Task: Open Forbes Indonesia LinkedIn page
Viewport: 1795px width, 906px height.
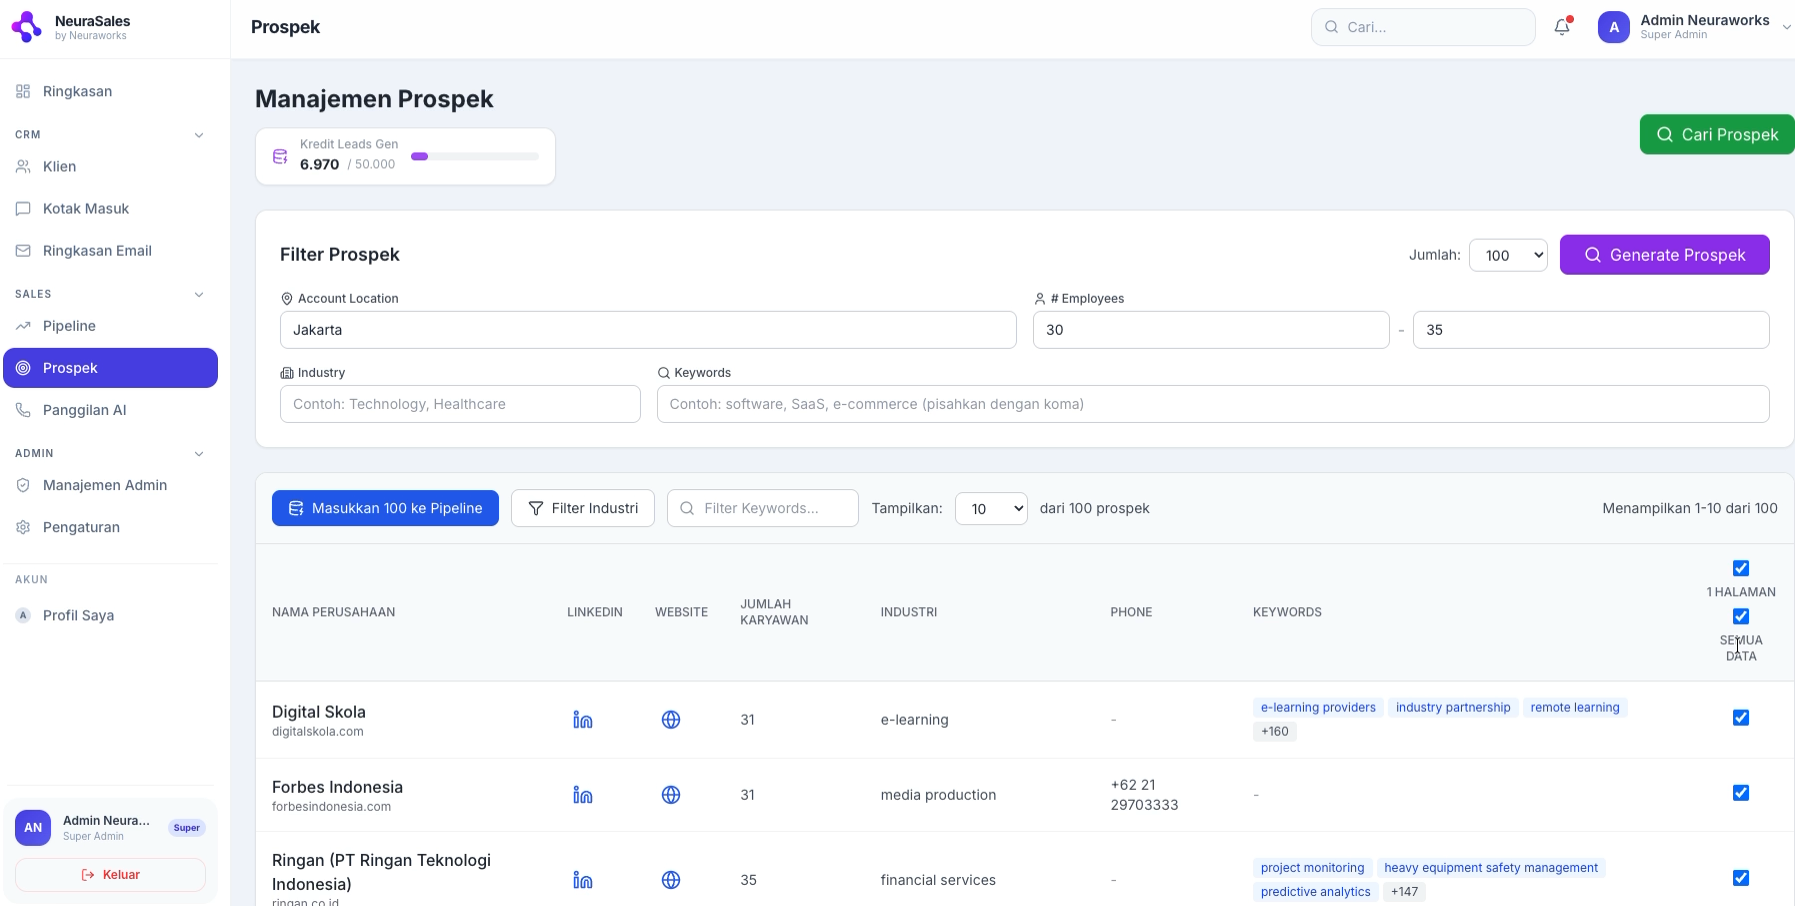Action: (x=583, y=795)
